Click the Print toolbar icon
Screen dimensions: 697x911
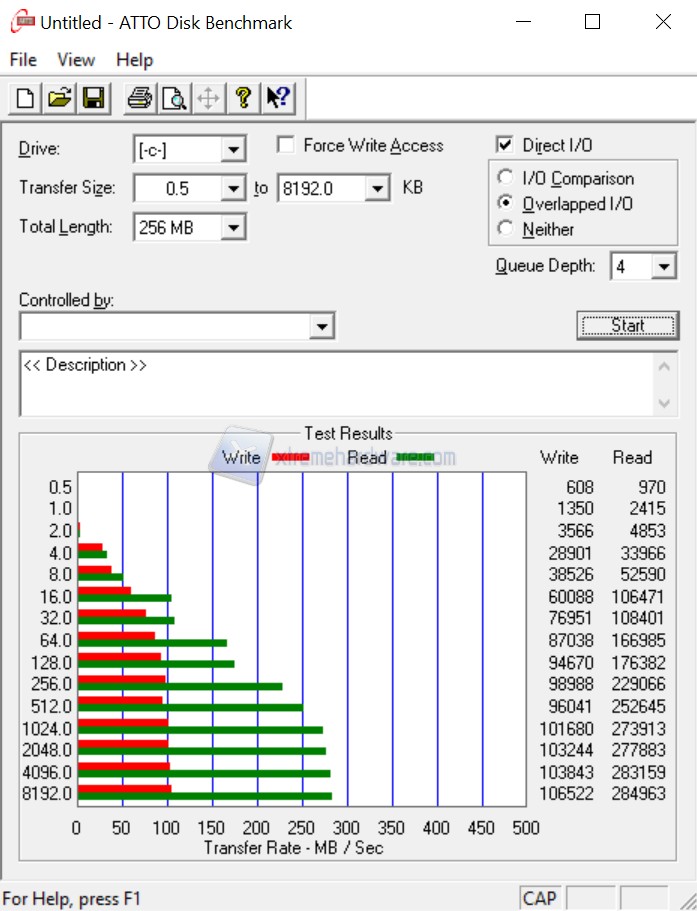(x=140, y=98)
